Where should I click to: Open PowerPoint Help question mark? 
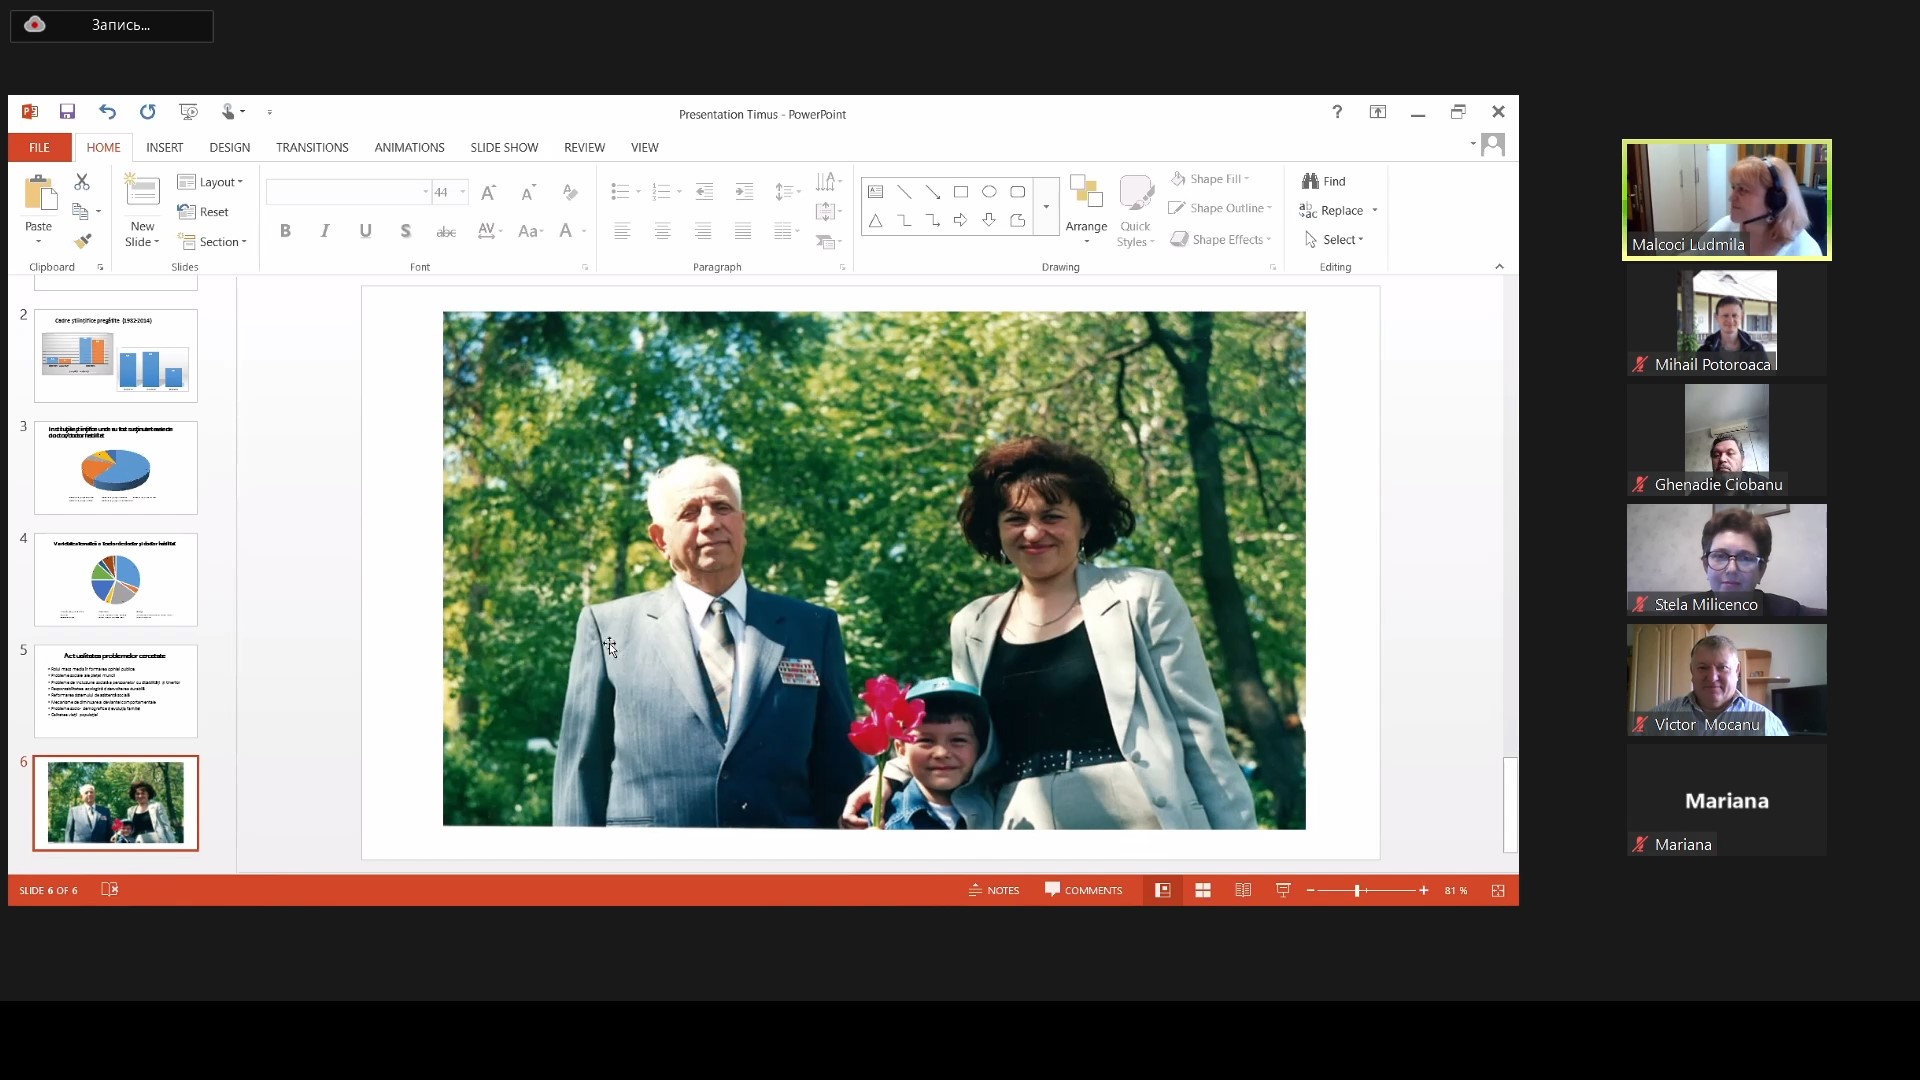[1337, 112]
